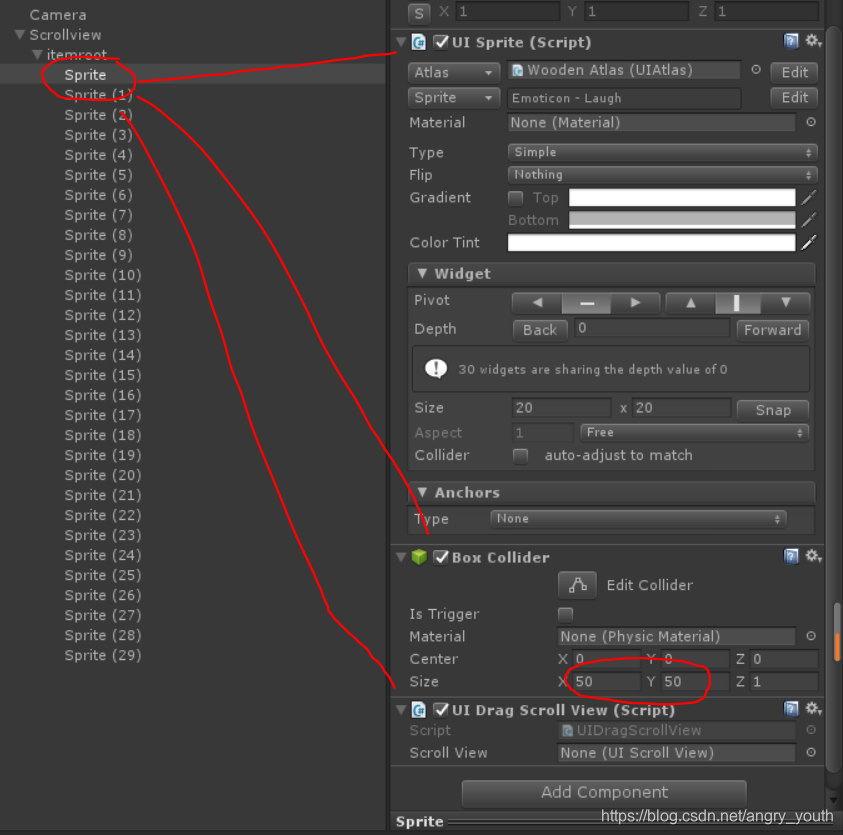Click the Add Component button
The image size is (843, 835).
click(x=604, y=793)
